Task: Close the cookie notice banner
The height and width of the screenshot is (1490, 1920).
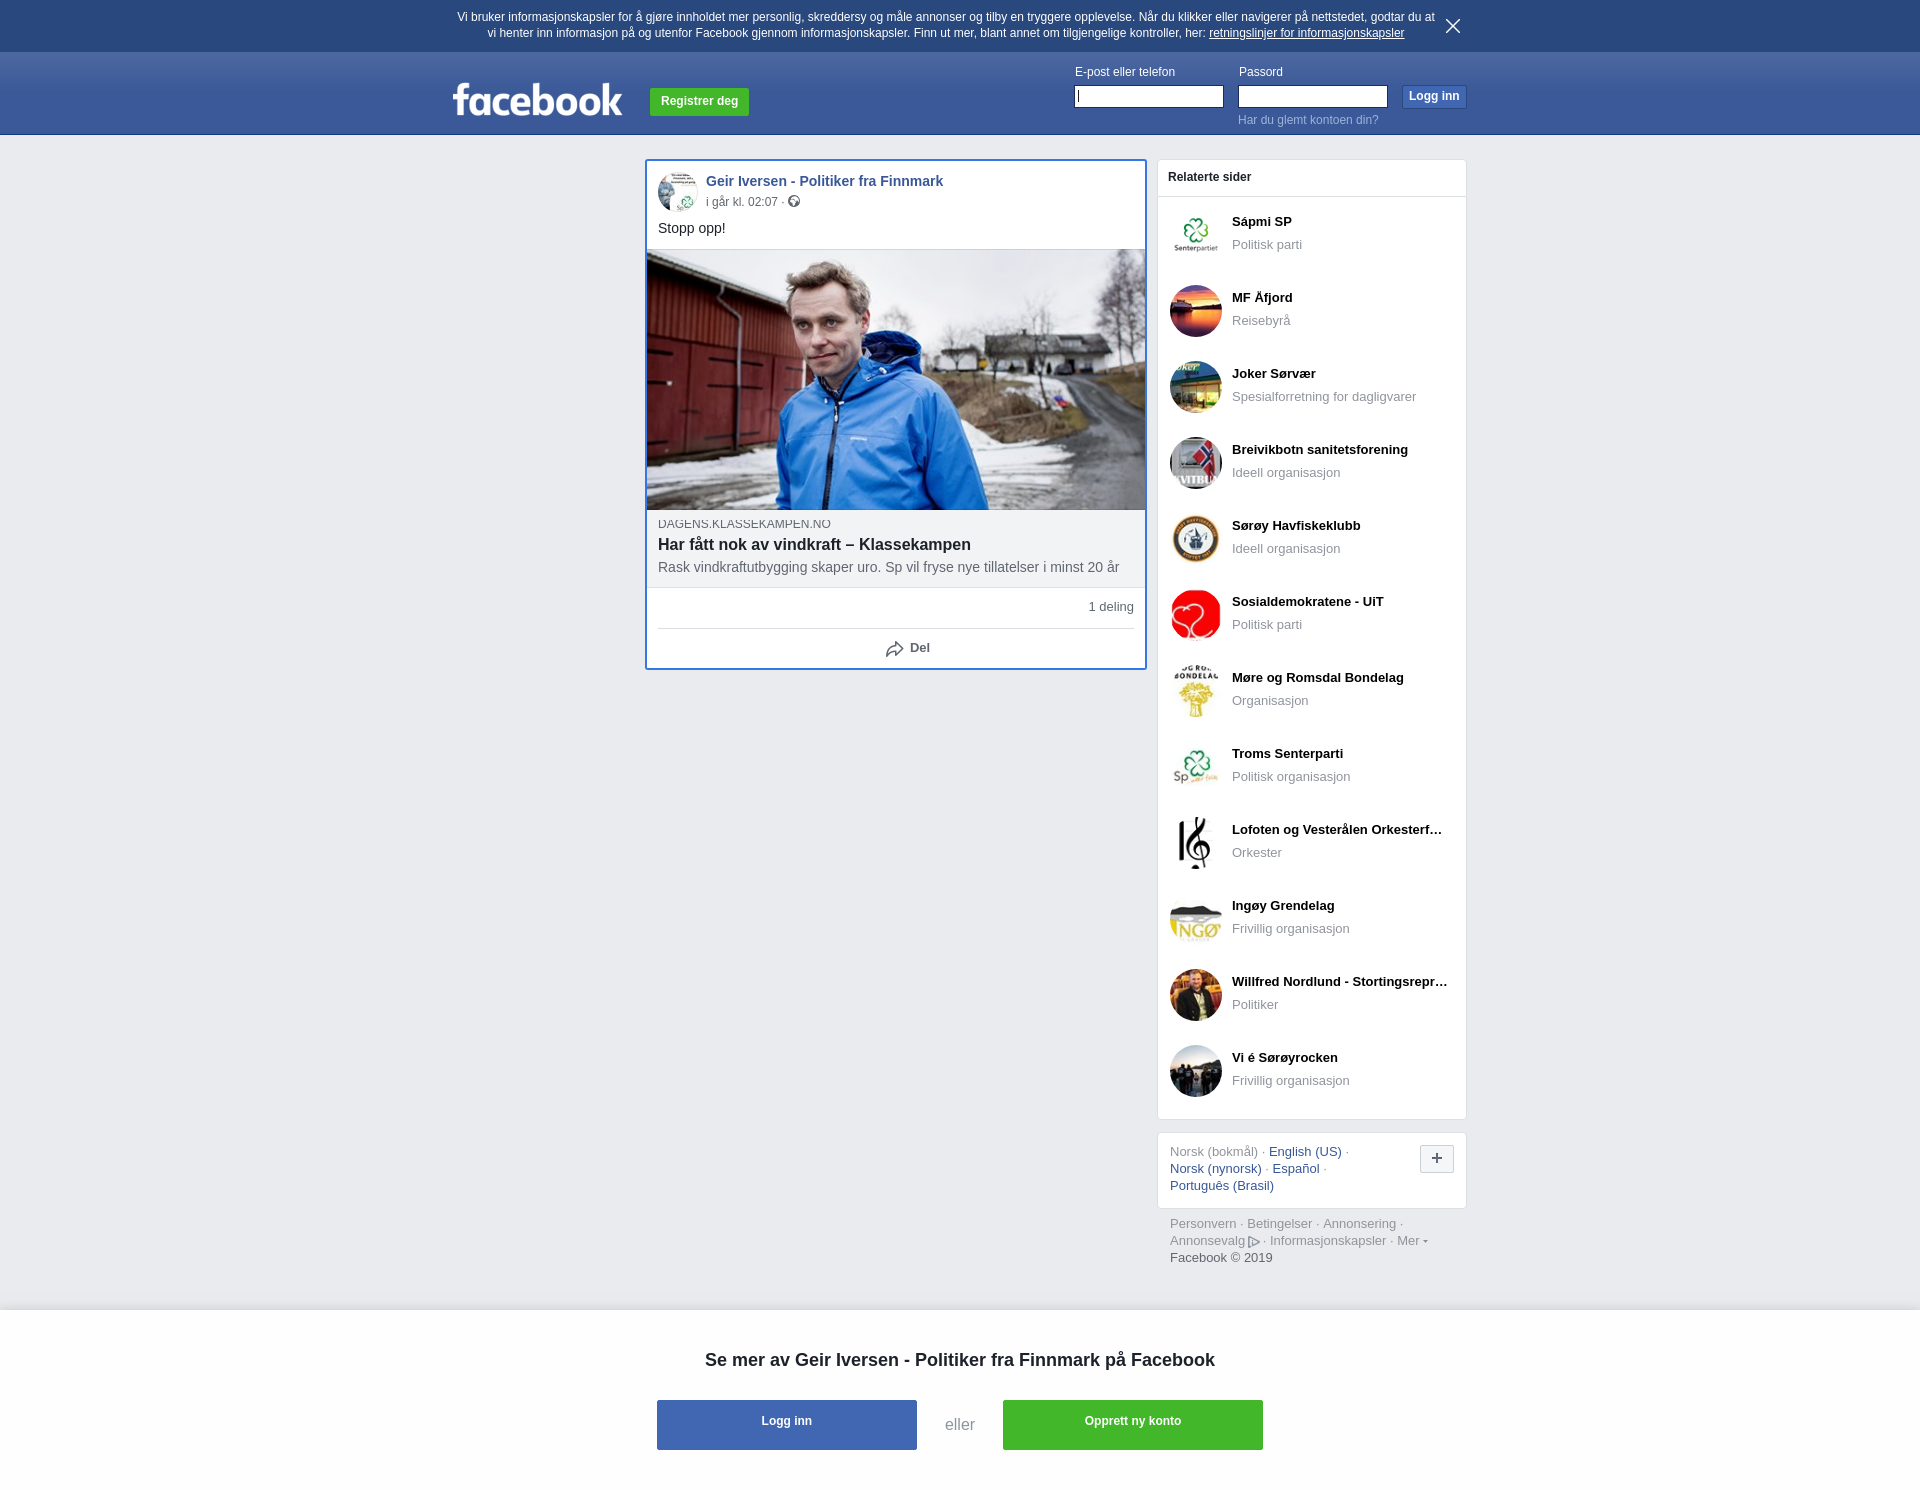Action: pos(1453,26)
